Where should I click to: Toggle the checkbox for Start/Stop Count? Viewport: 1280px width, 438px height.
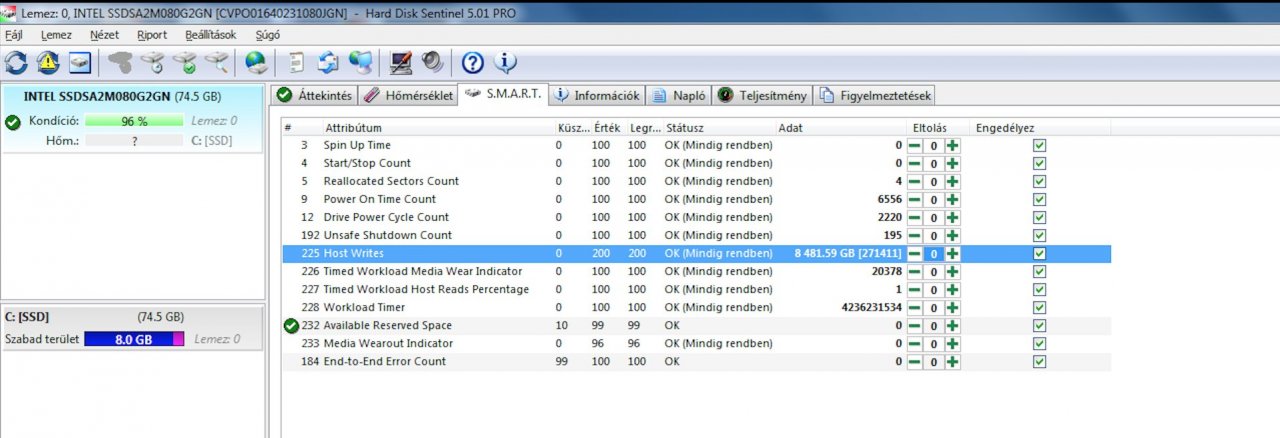pos(1040,163)
